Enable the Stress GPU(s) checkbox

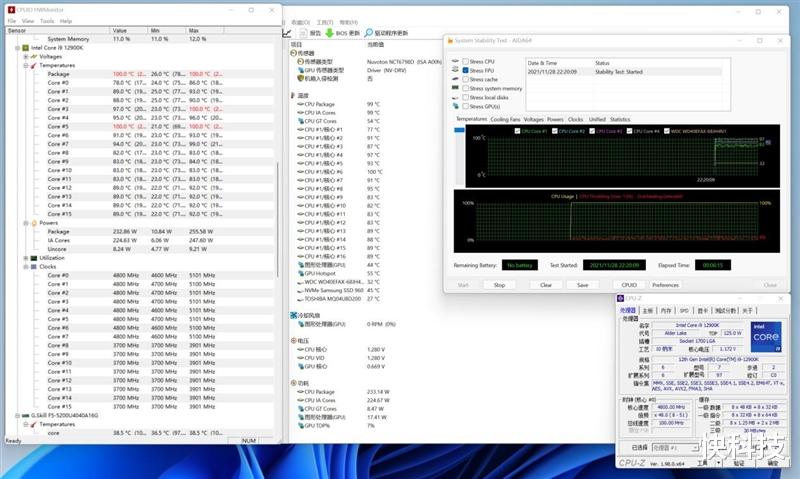point(465,106)
